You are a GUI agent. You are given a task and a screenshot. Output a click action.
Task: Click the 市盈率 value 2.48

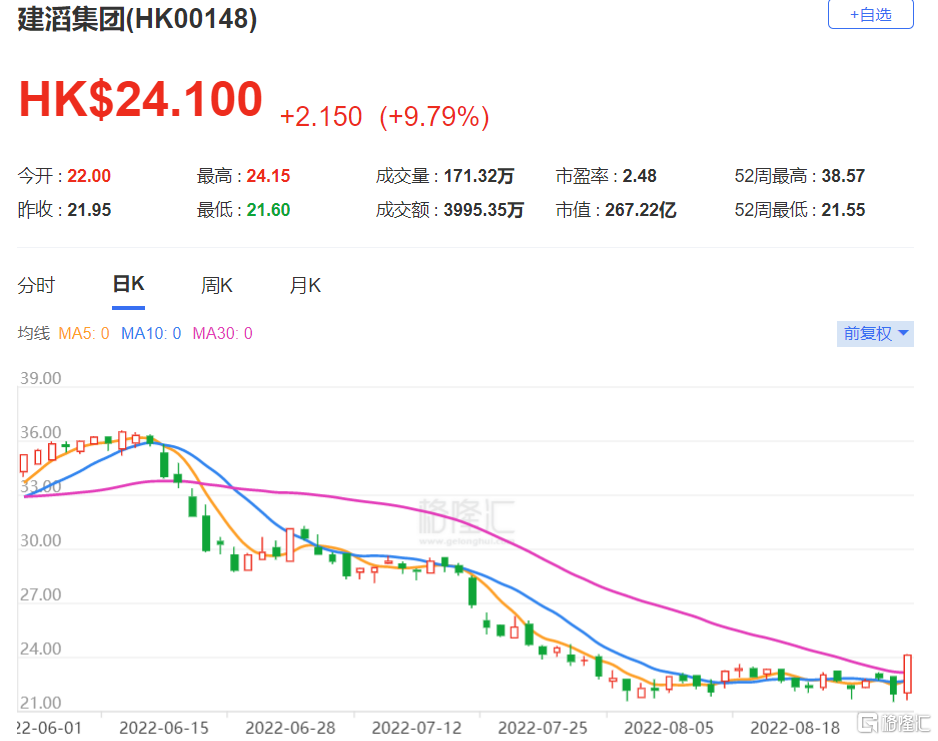639,176
